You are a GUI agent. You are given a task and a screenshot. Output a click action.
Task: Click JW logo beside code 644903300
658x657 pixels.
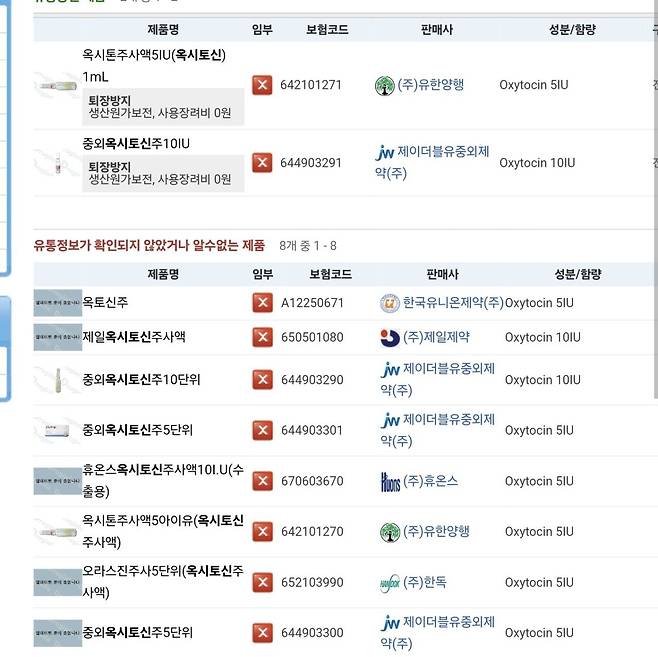coord(390,623)
